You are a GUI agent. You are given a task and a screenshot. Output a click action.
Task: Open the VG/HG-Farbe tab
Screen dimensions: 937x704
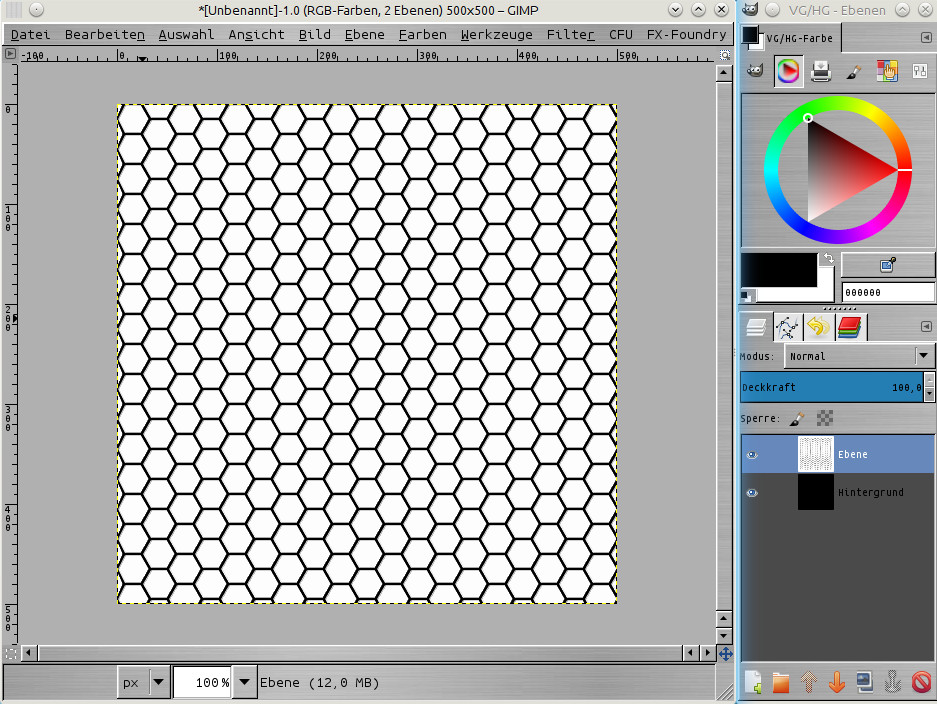(790, 38)
